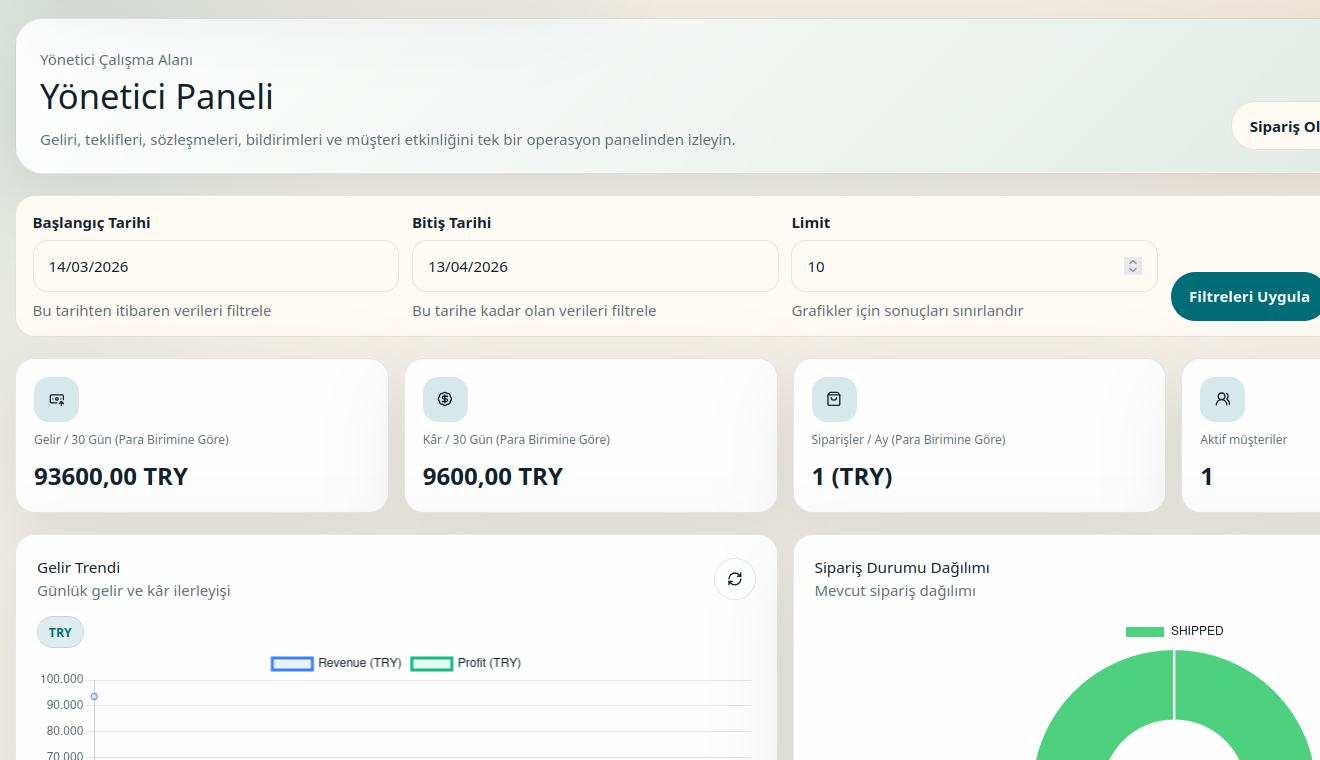The image size is (1320, 760).
Task: Click the Sipariş Durumu Dağılımı title
Action: [902, 568]
